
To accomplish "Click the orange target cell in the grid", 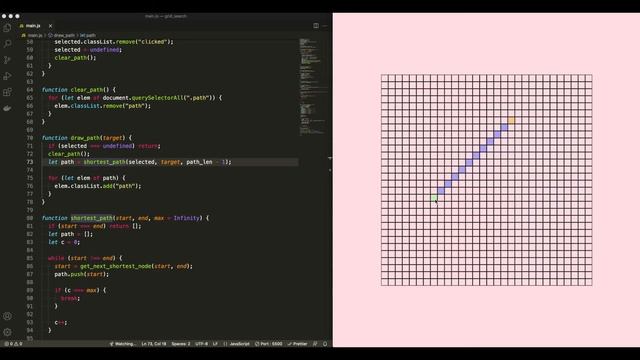I will pos(511,120).
